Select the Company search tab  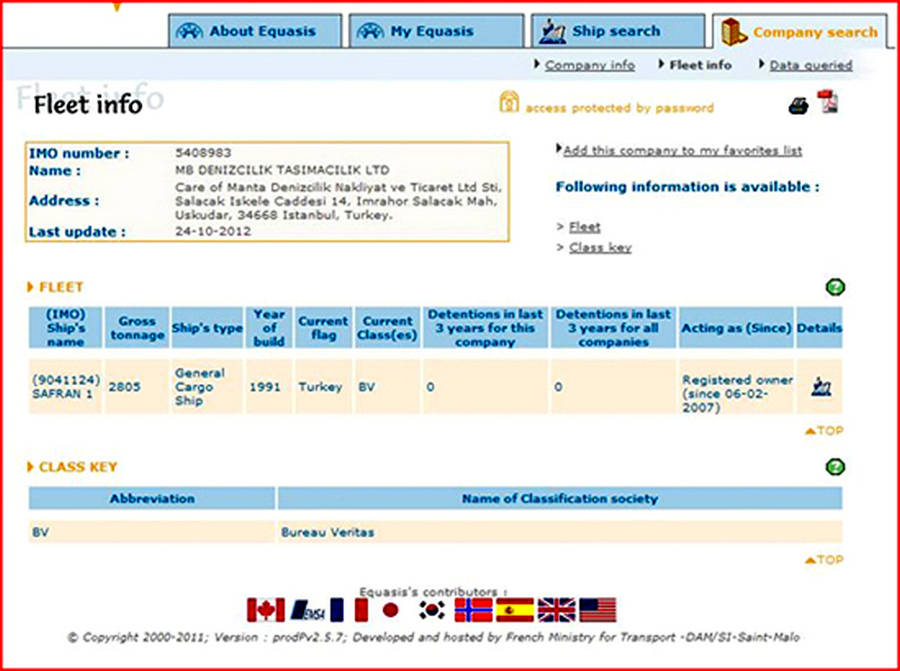(x=803, y=32)
